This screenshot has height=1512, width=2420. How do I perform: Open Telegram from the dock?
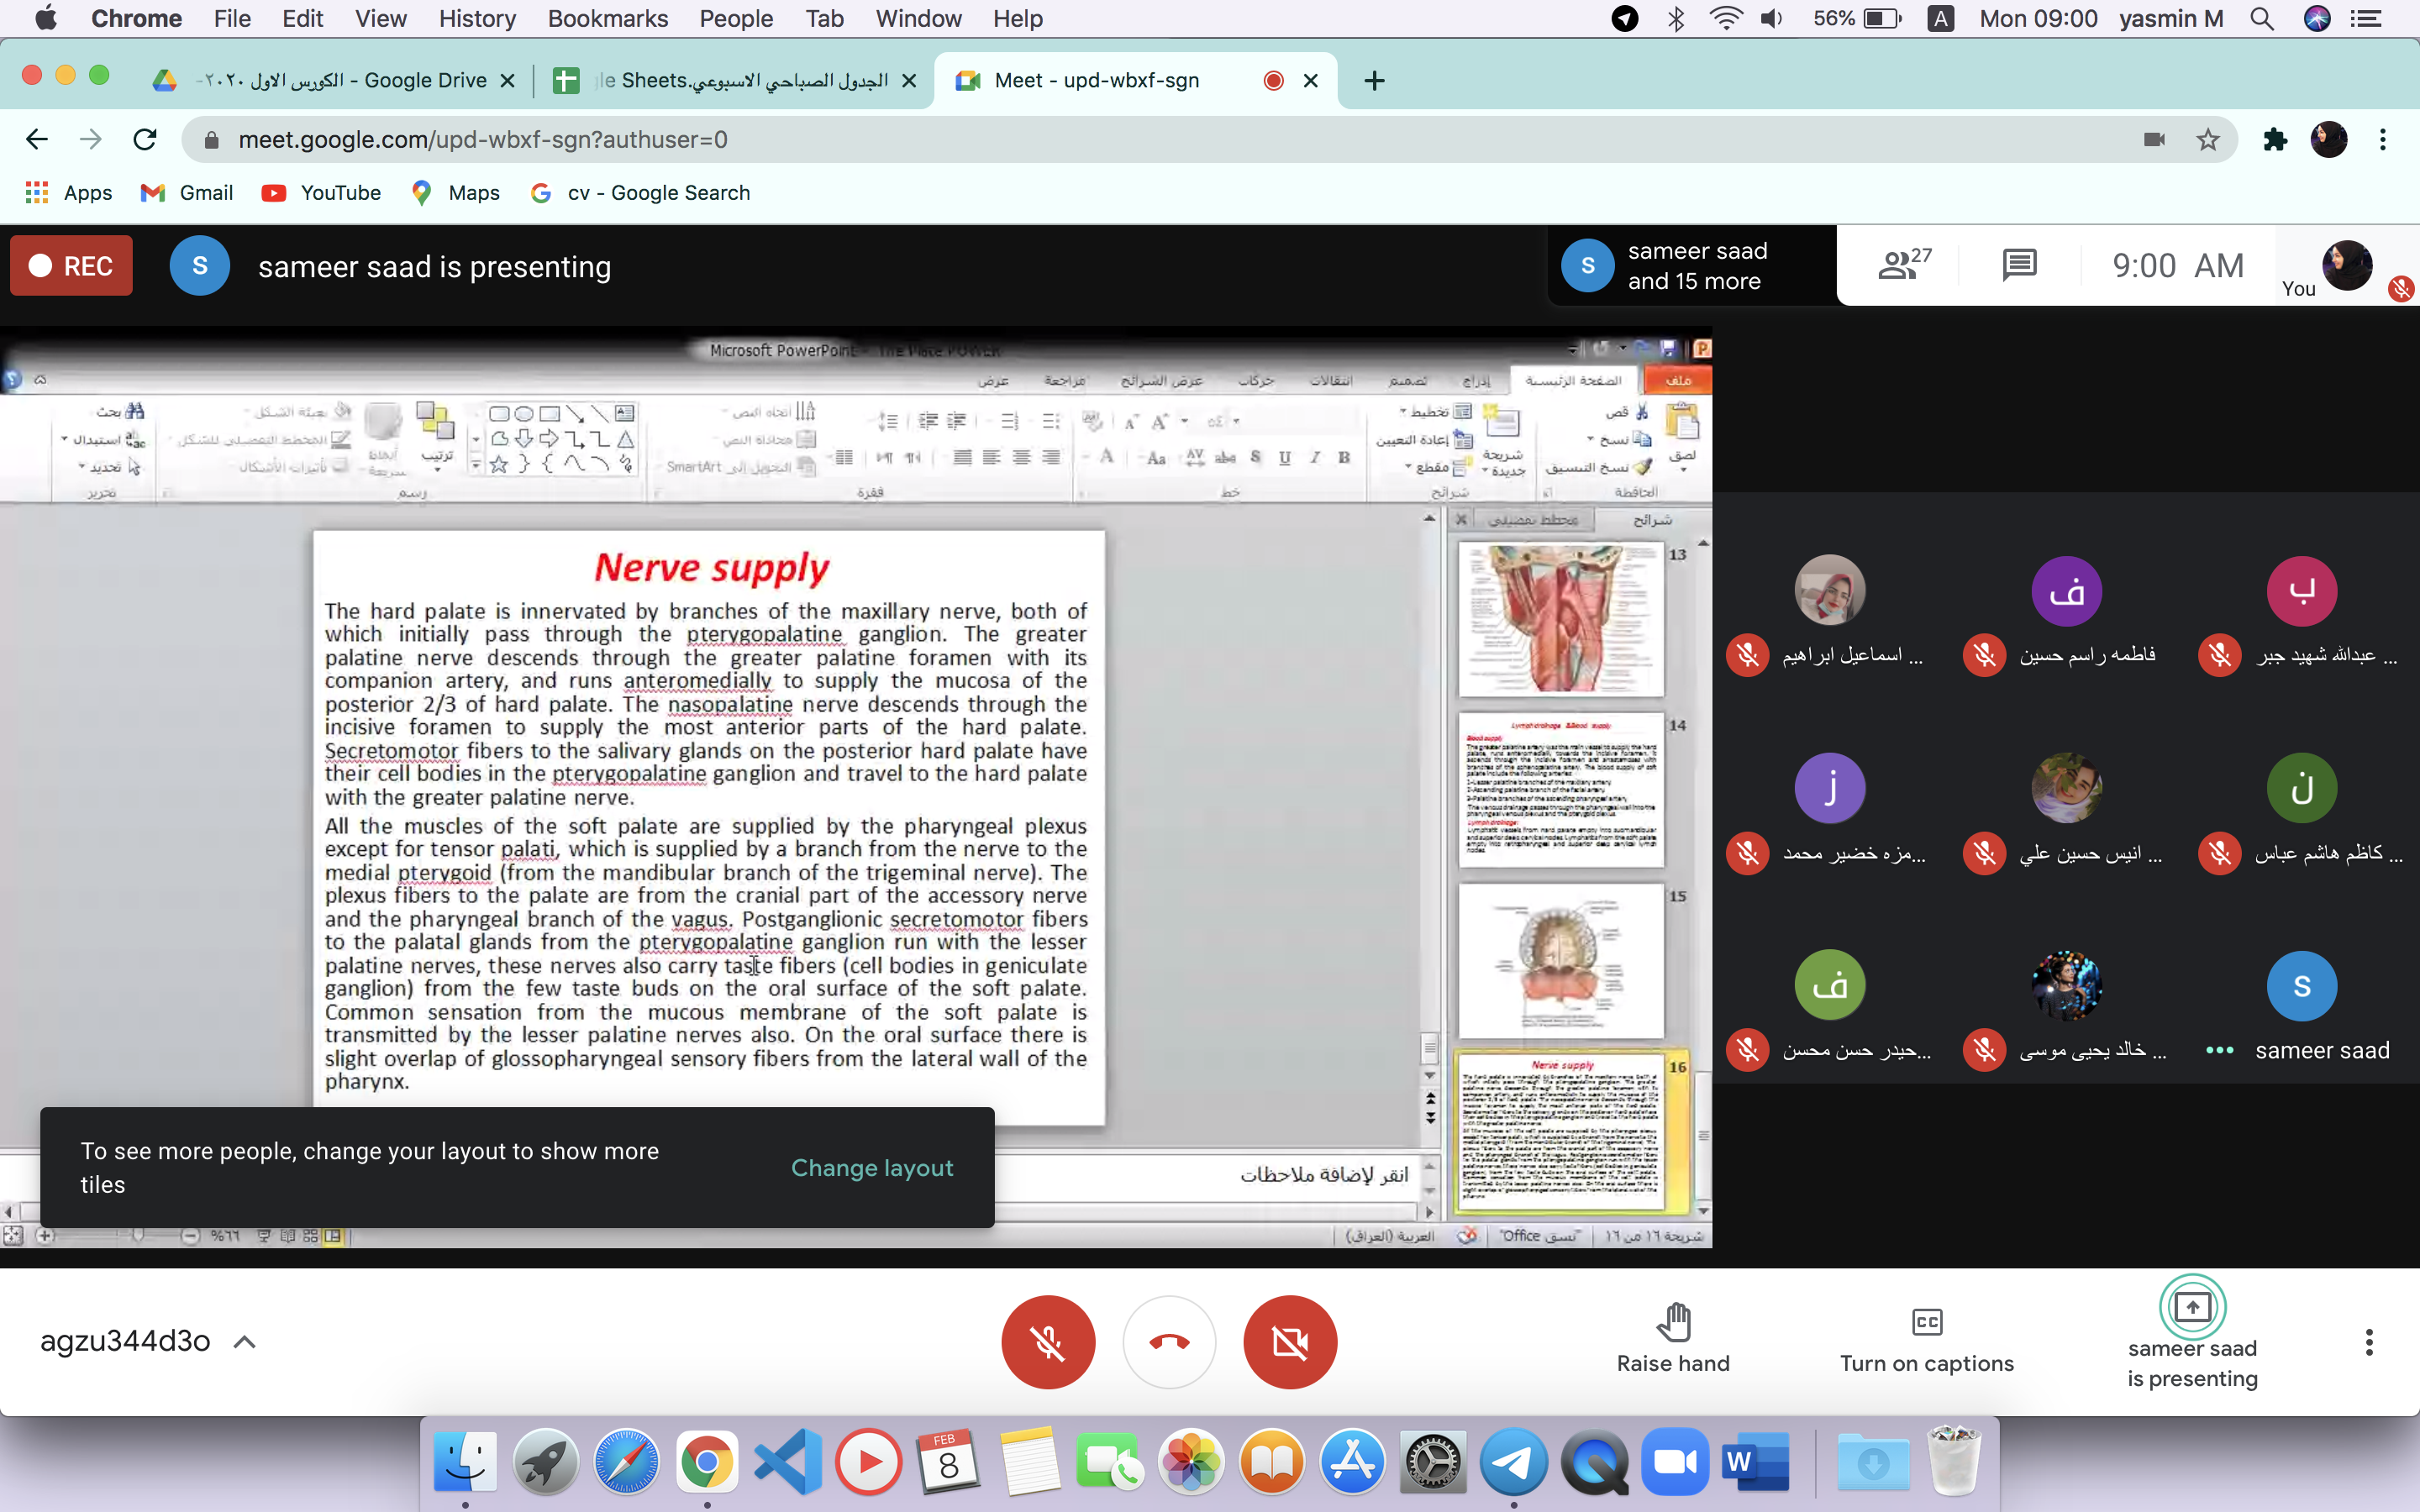(x=1513, y=1462)
